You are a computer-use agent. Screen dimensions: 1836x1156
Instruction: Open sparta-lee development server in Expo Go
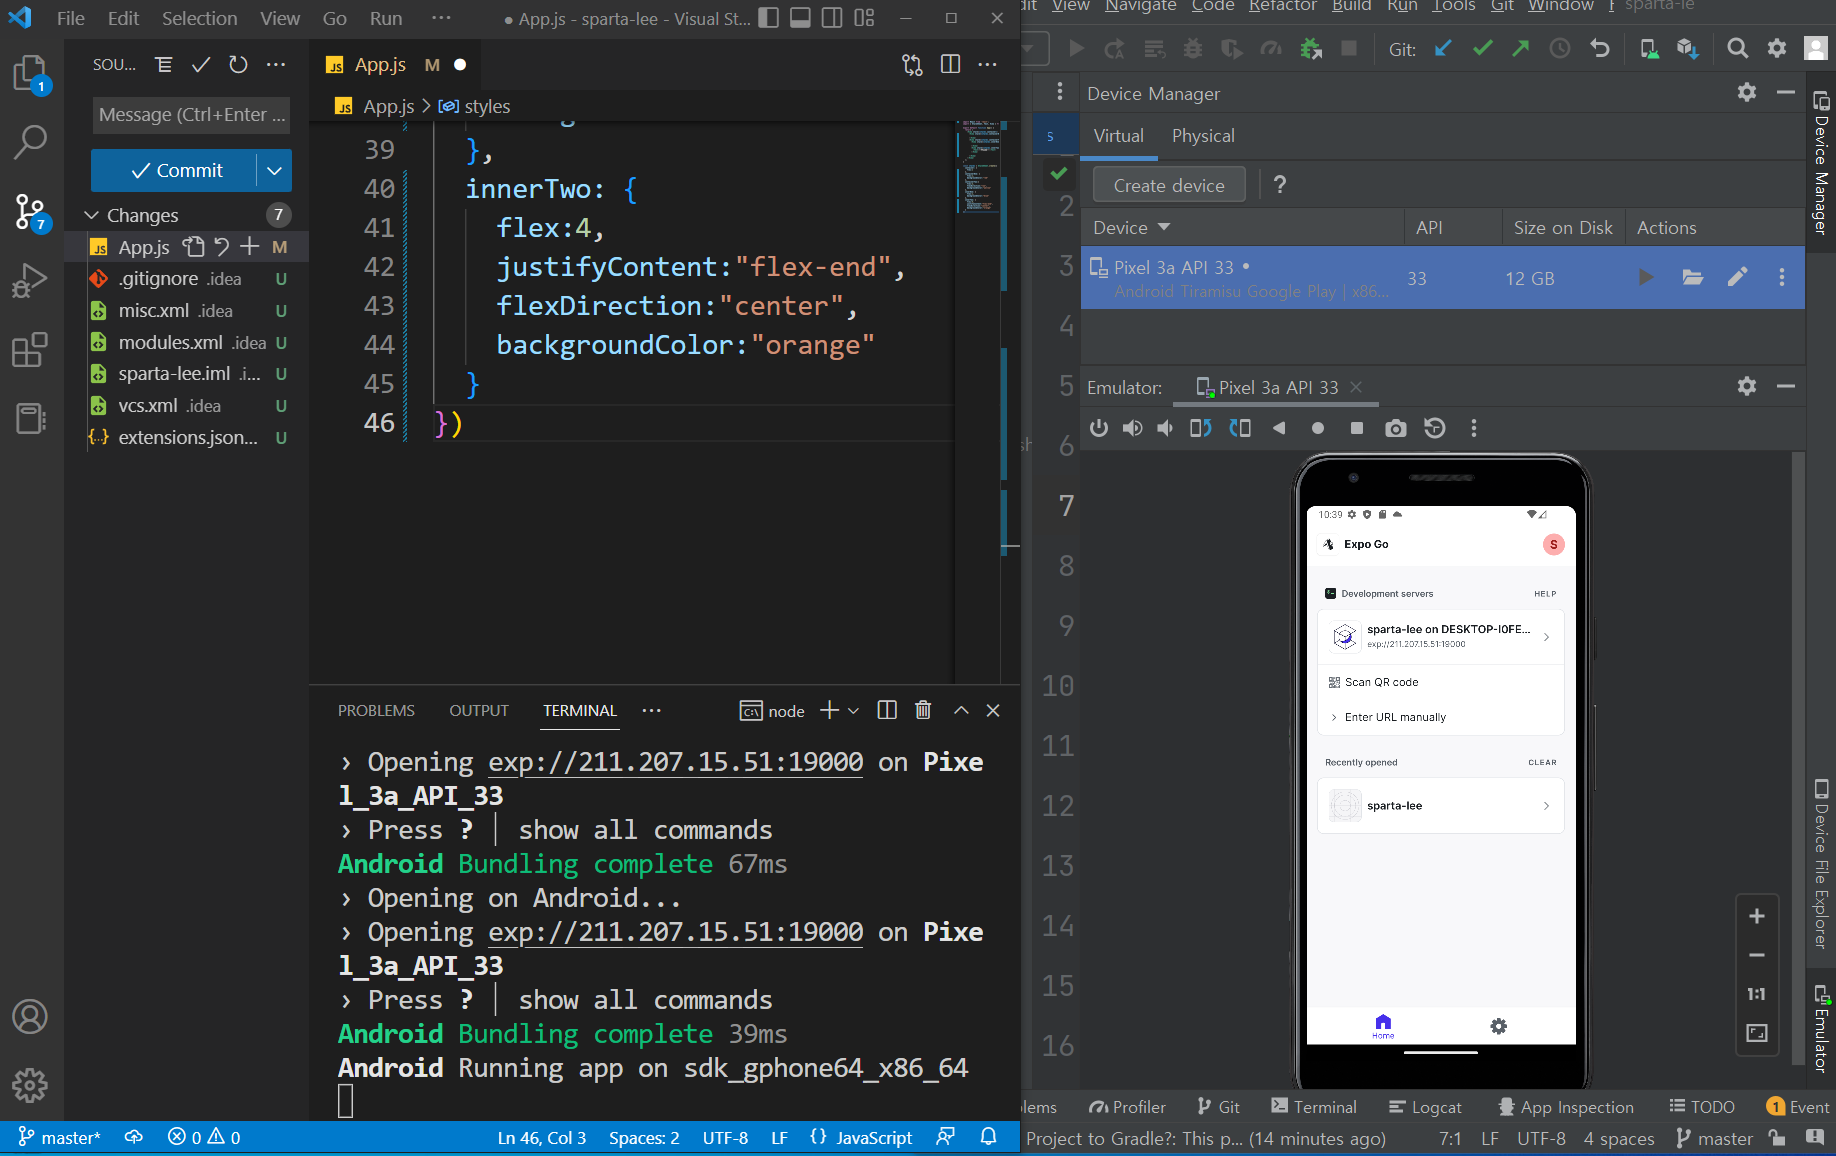pyautogui.click(x=1440, y=636)
